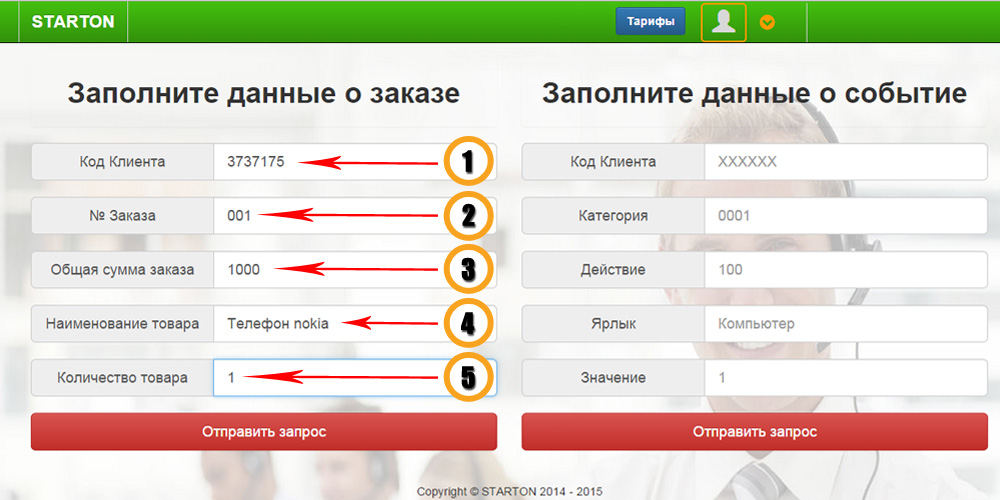Submit event form with right Отправить запрос
This screenshot has width=1000, height=500.
click(754, 432)
